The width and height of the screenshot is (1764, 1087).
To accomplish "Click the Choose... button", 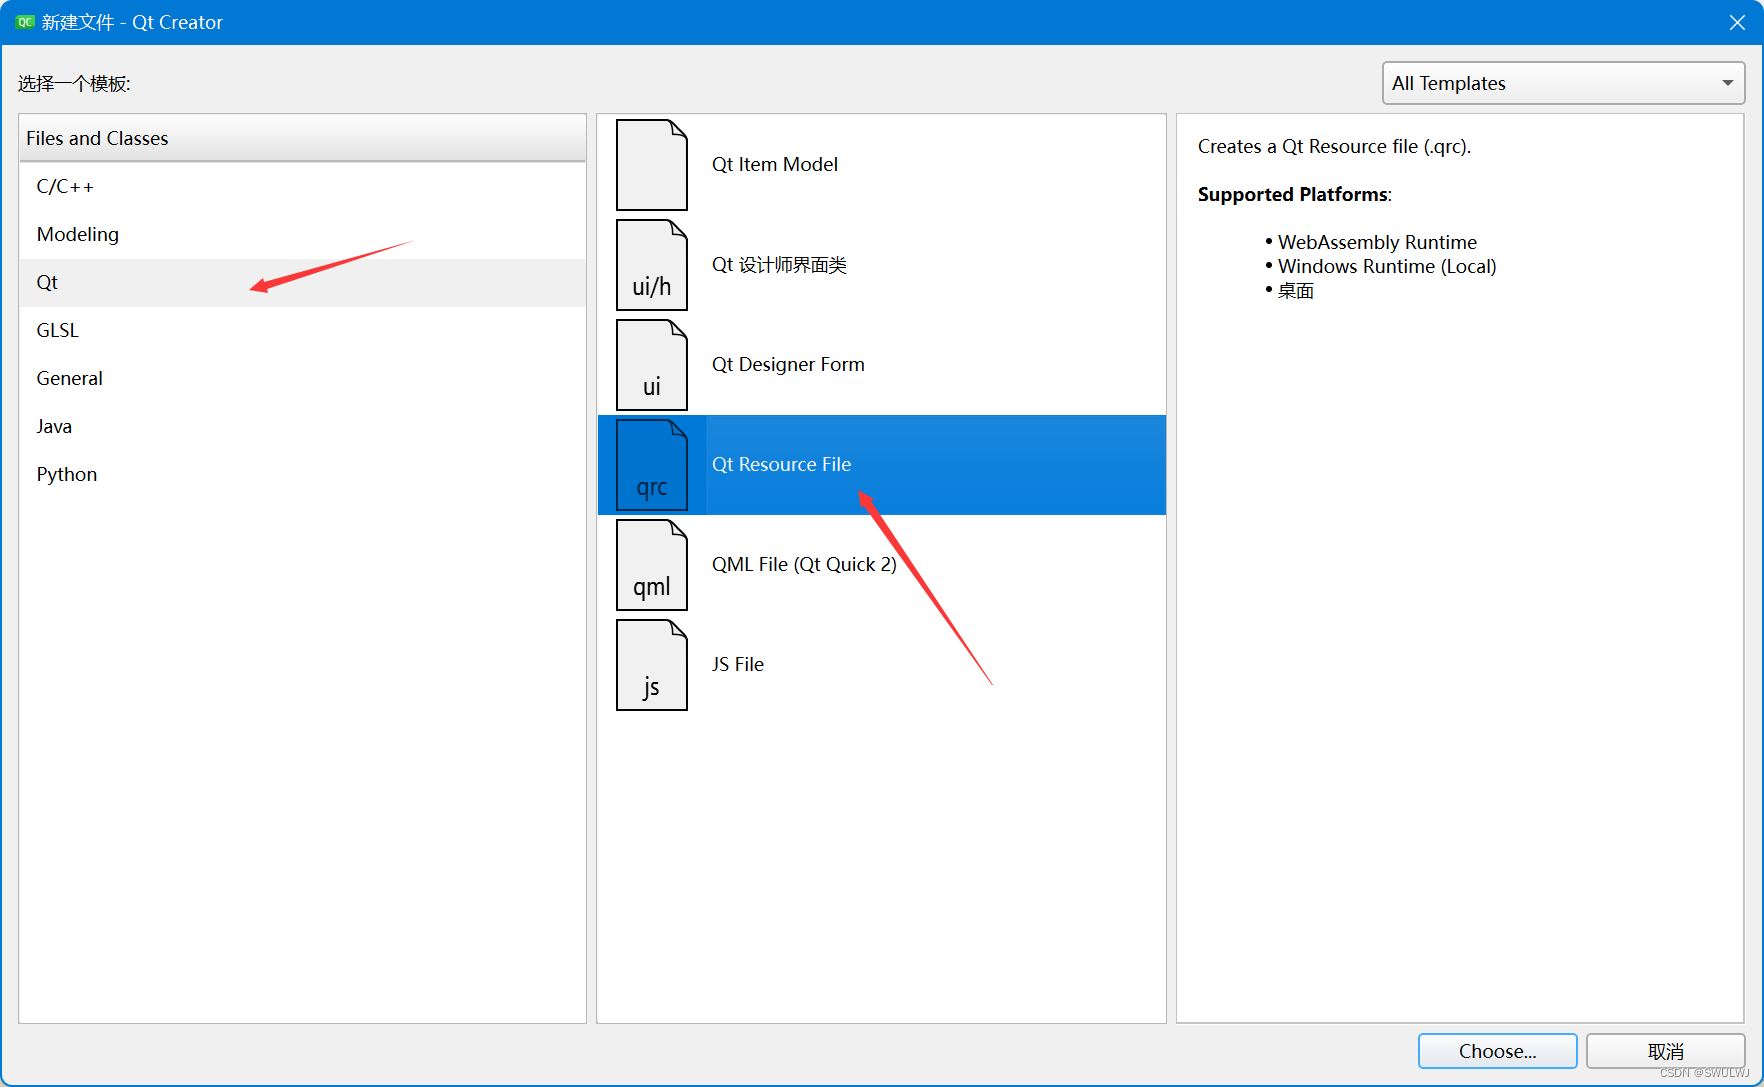I will [x=1497, y=1051].
